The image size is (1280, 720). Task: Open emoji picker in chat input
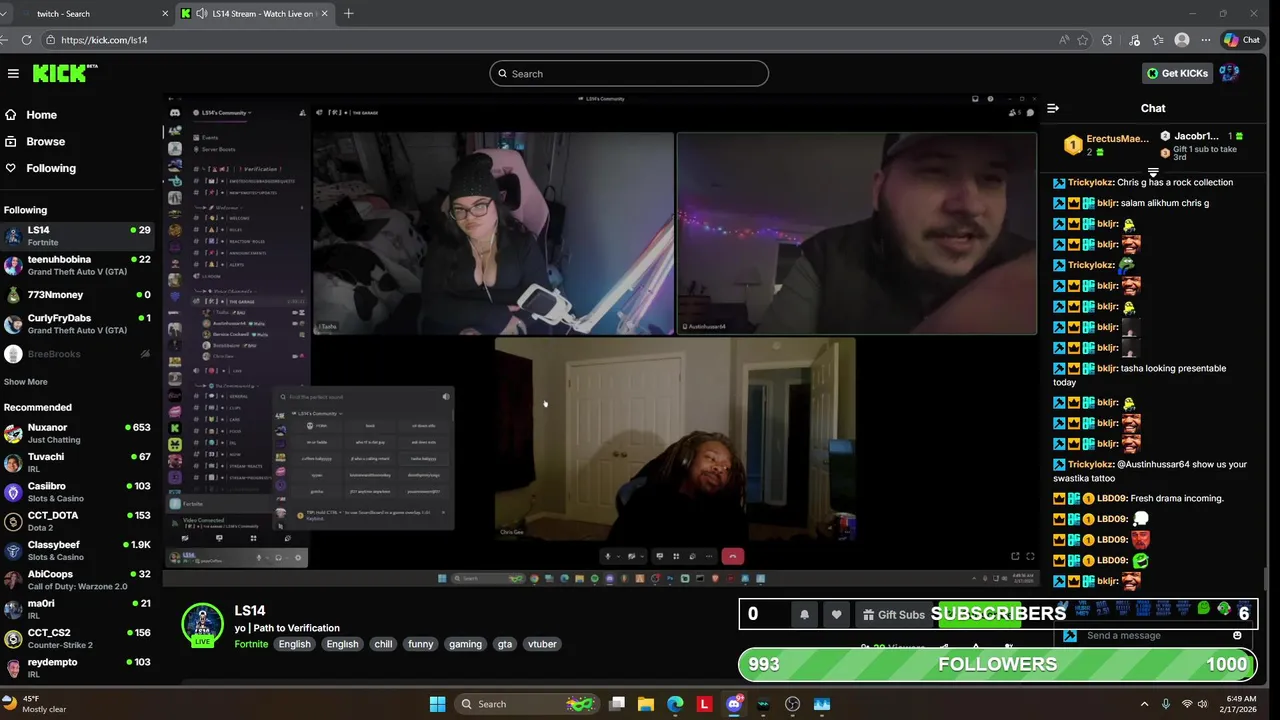(1237, 636)
